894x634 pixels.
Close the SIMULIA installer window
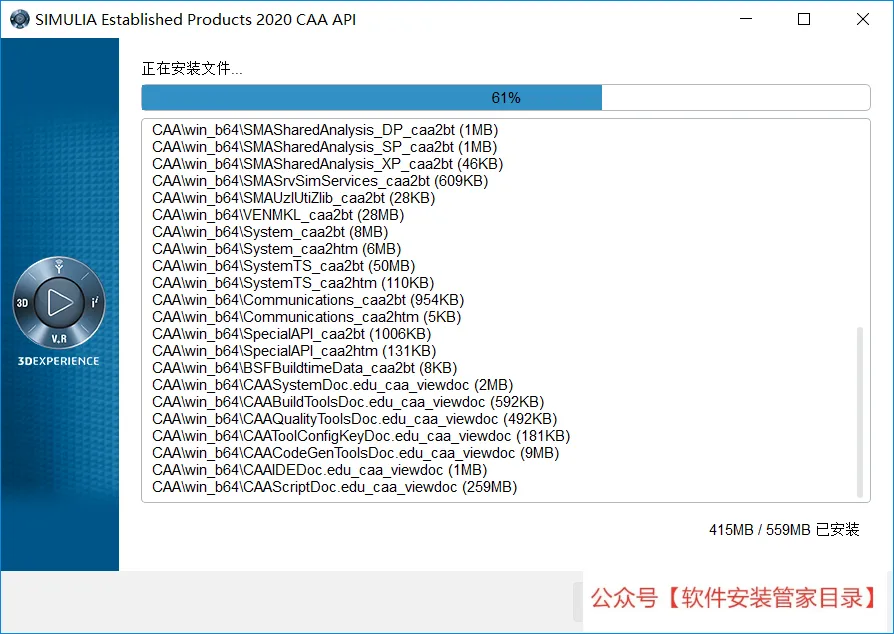click(x=863, y=19)
